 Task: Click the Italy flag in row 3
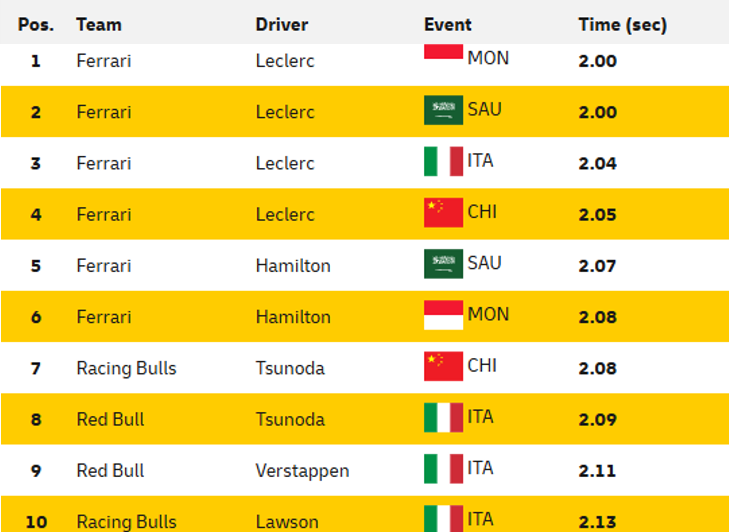[443, 161]
